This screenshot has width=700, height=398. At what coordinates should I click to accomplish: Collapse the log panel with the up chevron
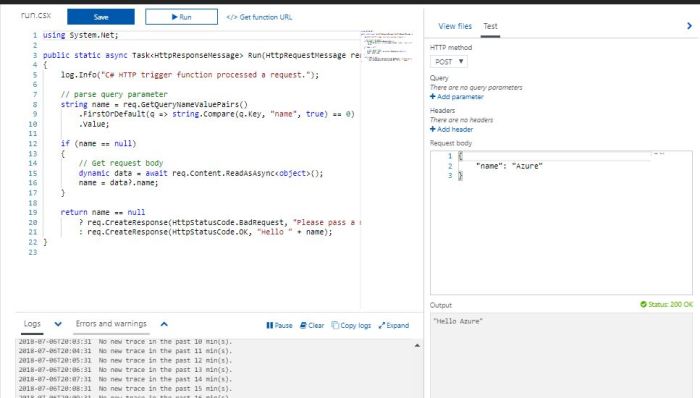pos(164,324)
